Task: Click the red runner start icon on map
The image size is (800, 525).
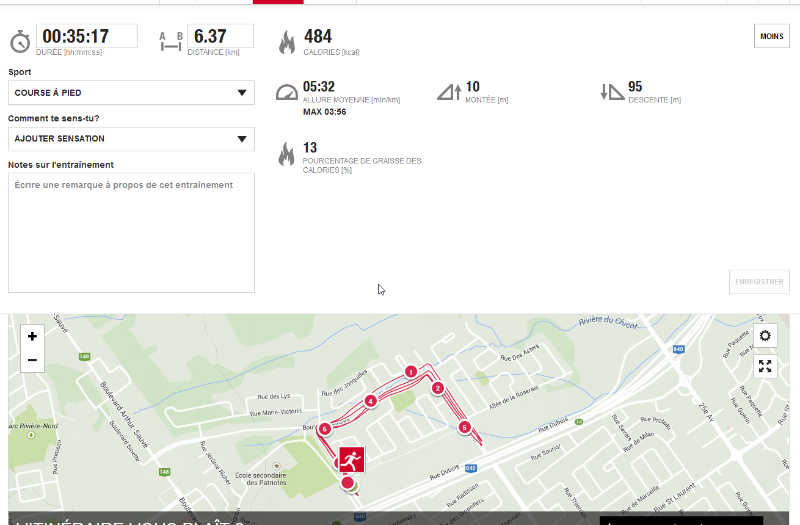Action: point(352,460)
